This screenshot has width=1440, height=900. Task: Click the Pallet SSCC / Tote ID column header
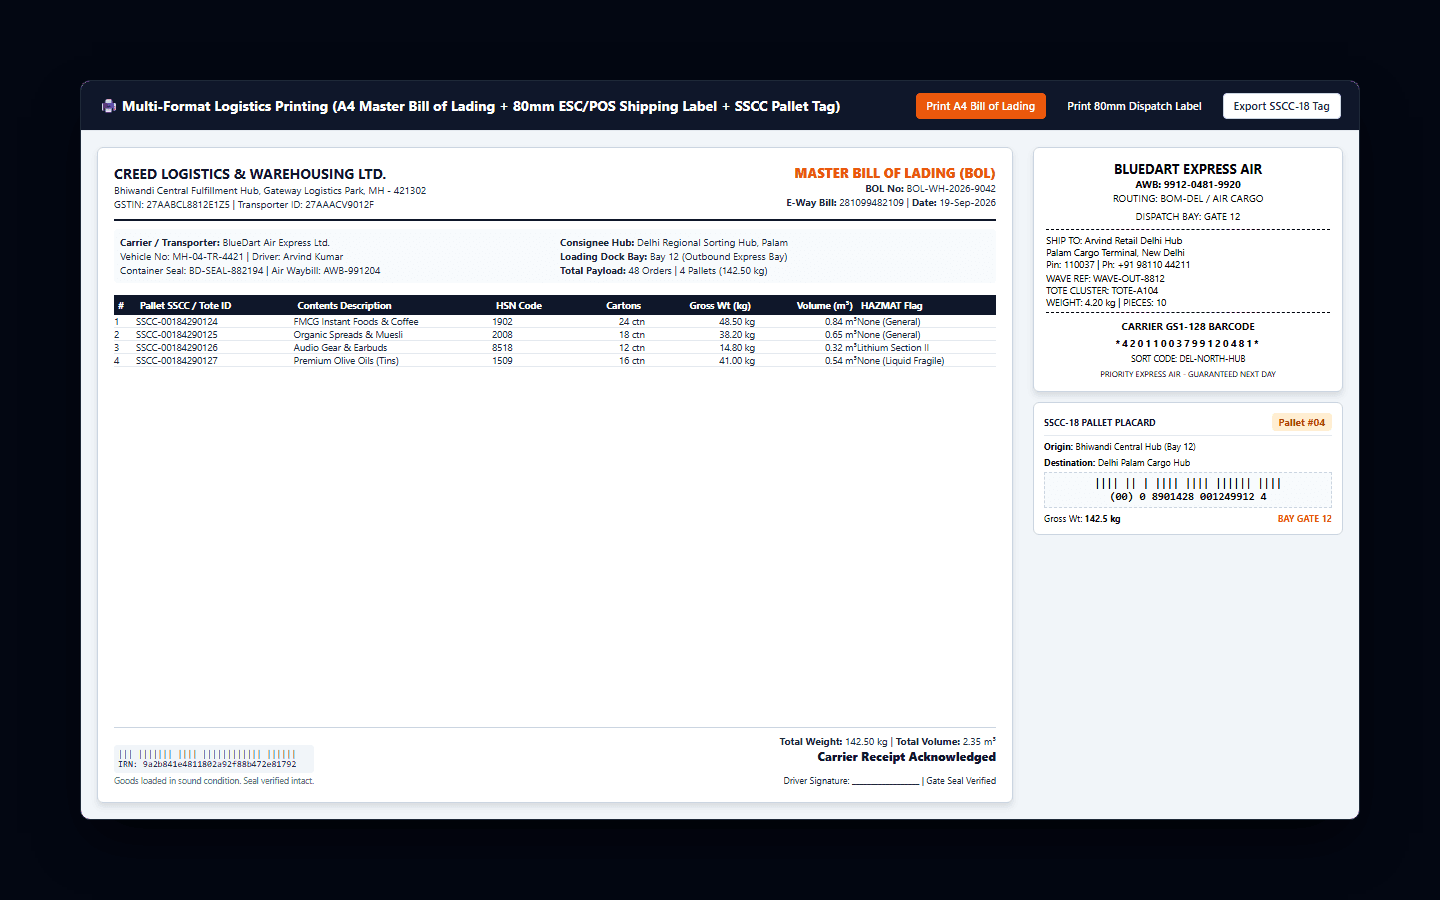[x=185, y=306]
